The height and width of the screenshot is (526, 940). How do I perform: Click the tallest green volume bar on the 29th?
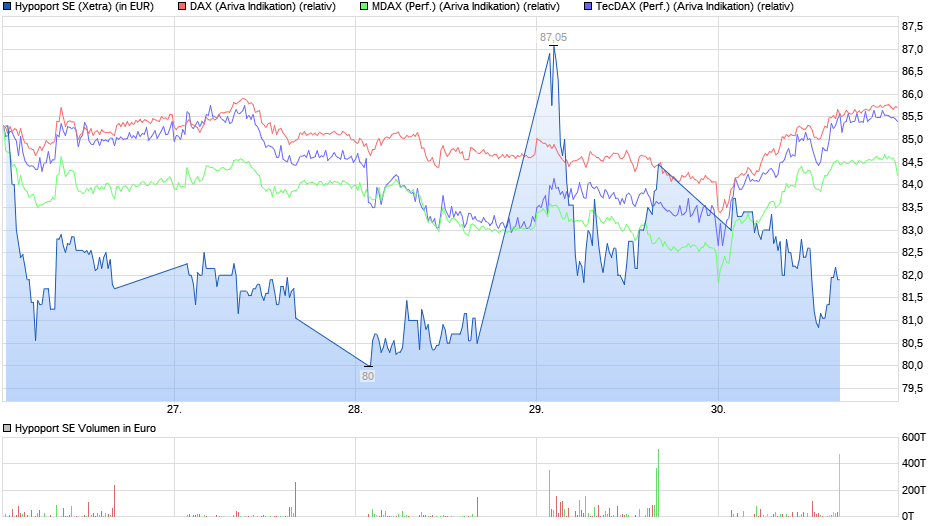[x=658, y=483]
